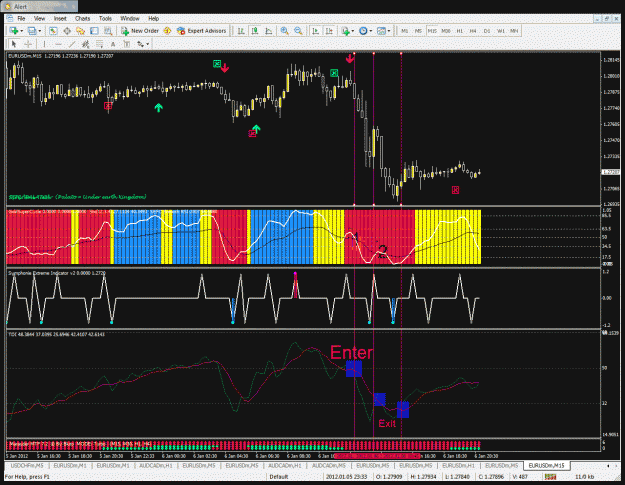Open the View menu
Viewport: 625px width, 485px height.
[39, 18]
